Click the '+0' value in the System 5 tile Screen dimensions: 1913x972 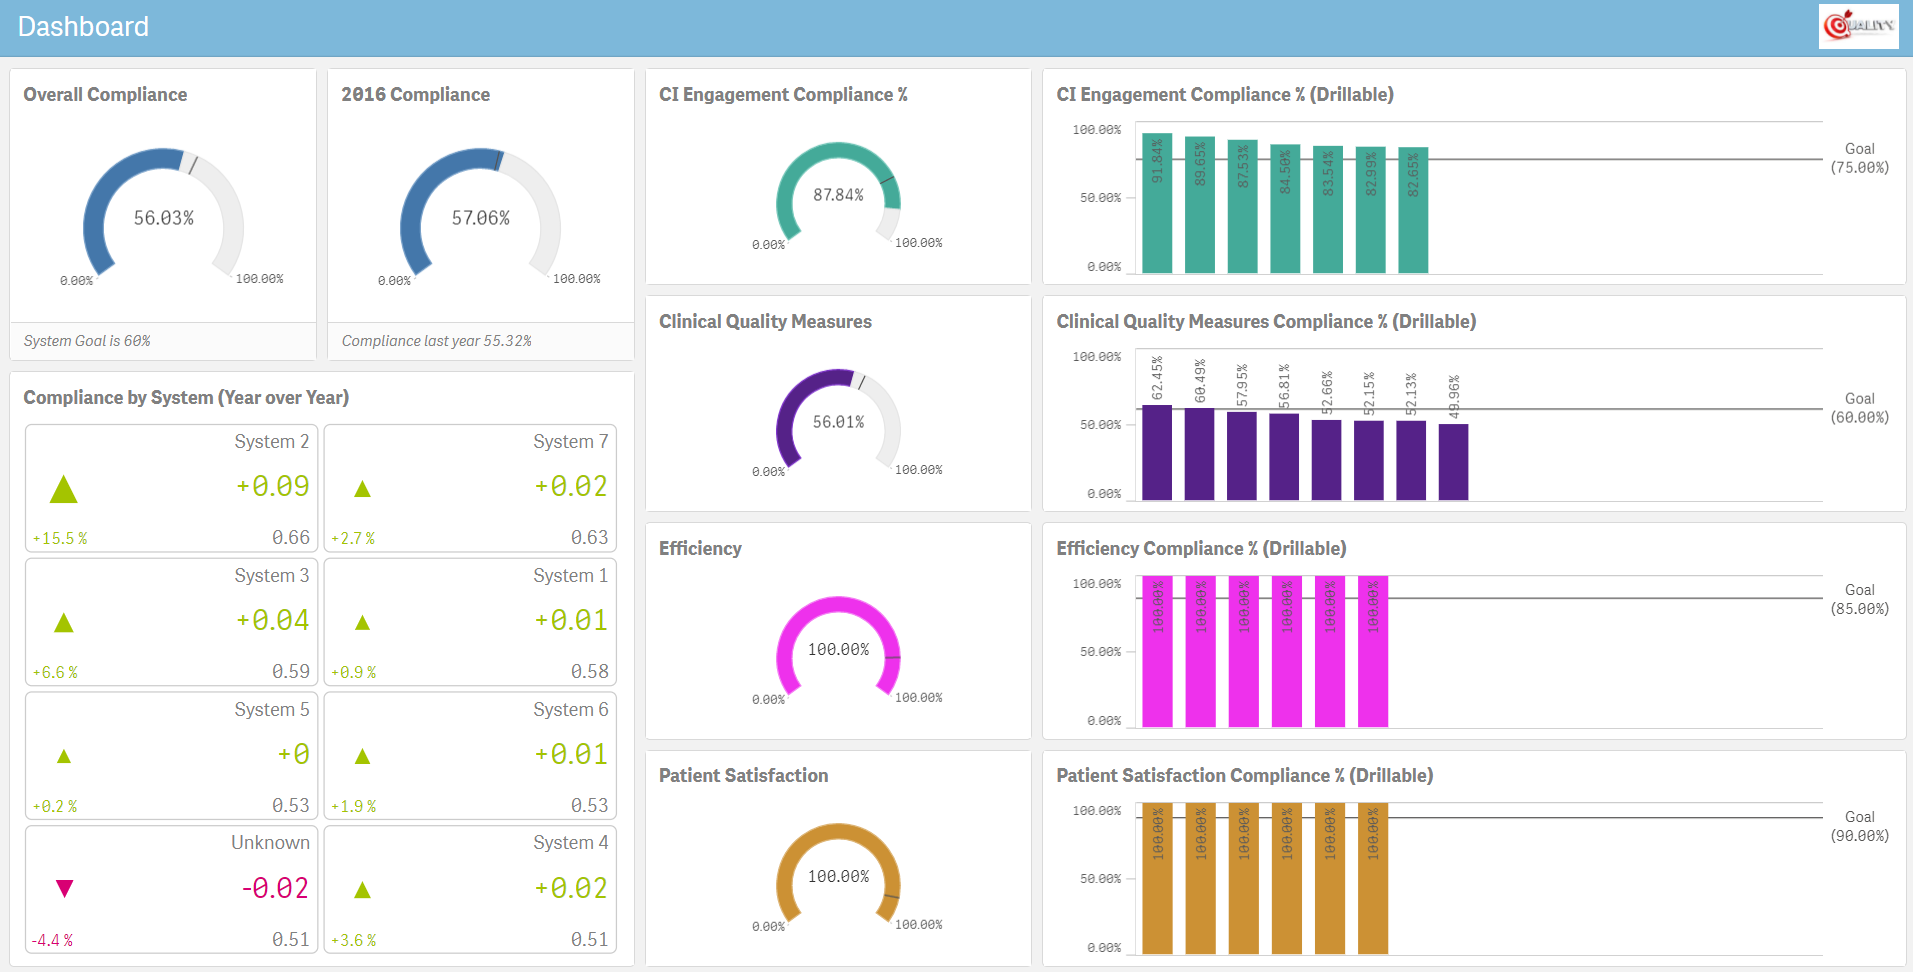click(293, 754)
